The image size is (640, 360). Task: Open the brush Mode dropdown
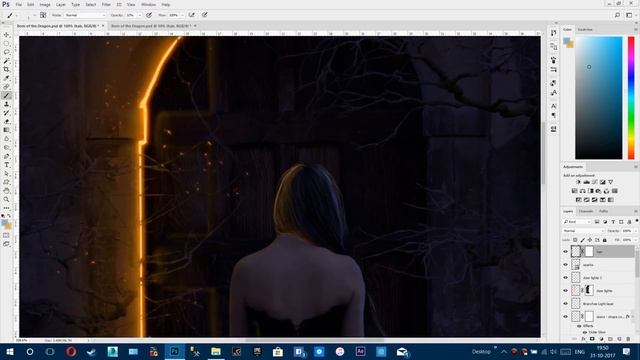tap(85, 15)
